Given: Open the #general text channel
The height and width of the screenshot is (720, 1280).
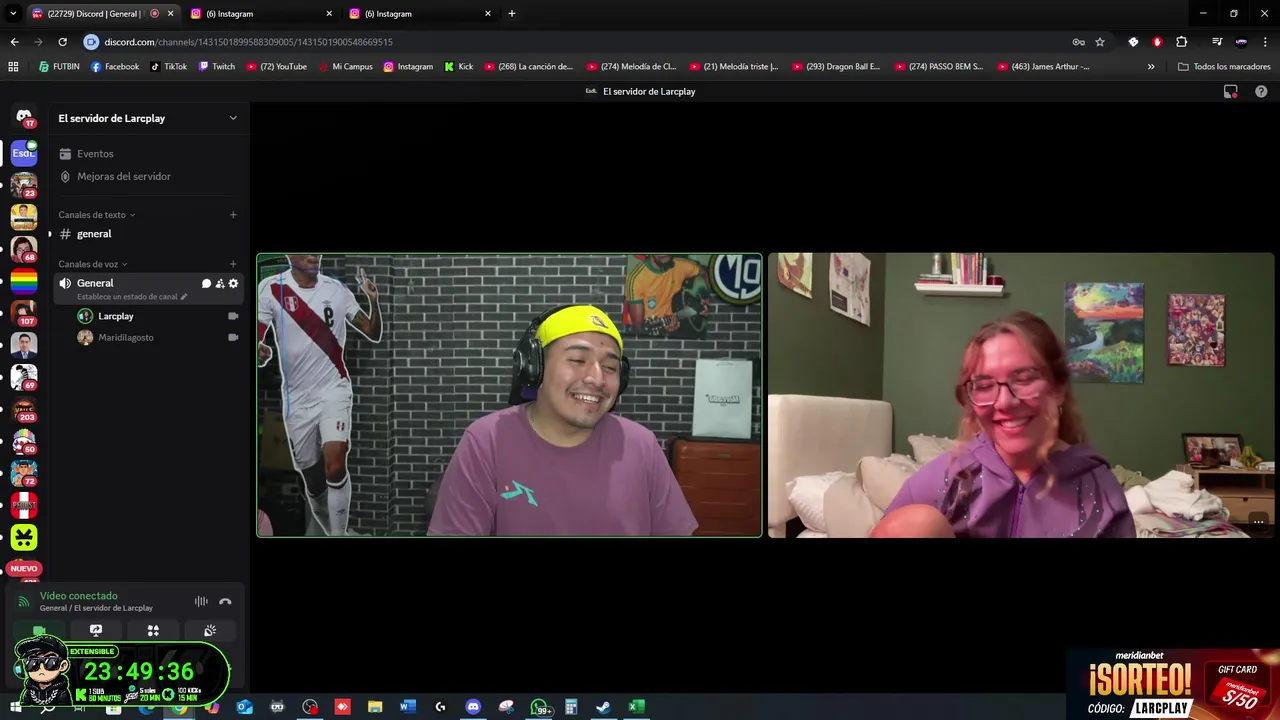Looking at the screenshot, I should tap(148, 234).
